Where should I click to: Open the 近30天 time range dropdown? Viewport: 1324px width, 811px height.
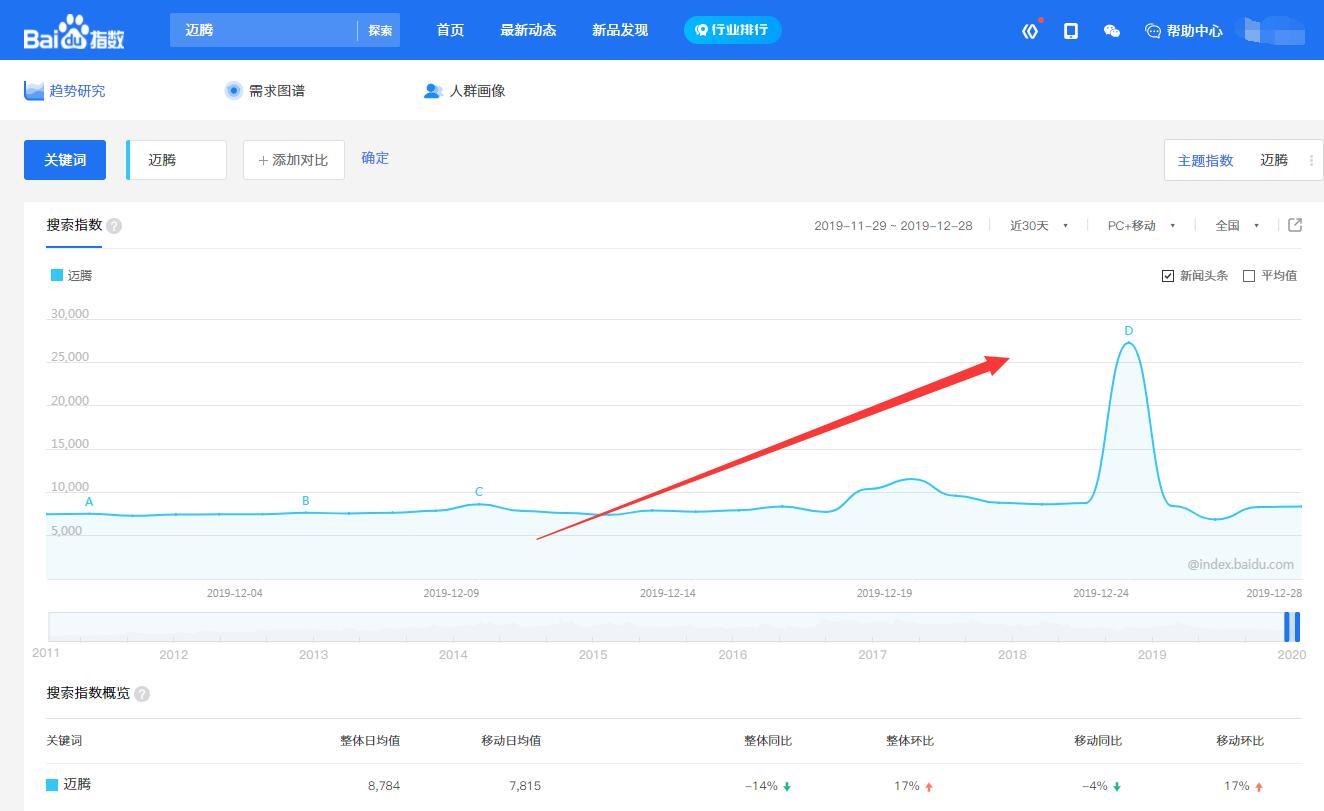click(x=1039, y=226)
